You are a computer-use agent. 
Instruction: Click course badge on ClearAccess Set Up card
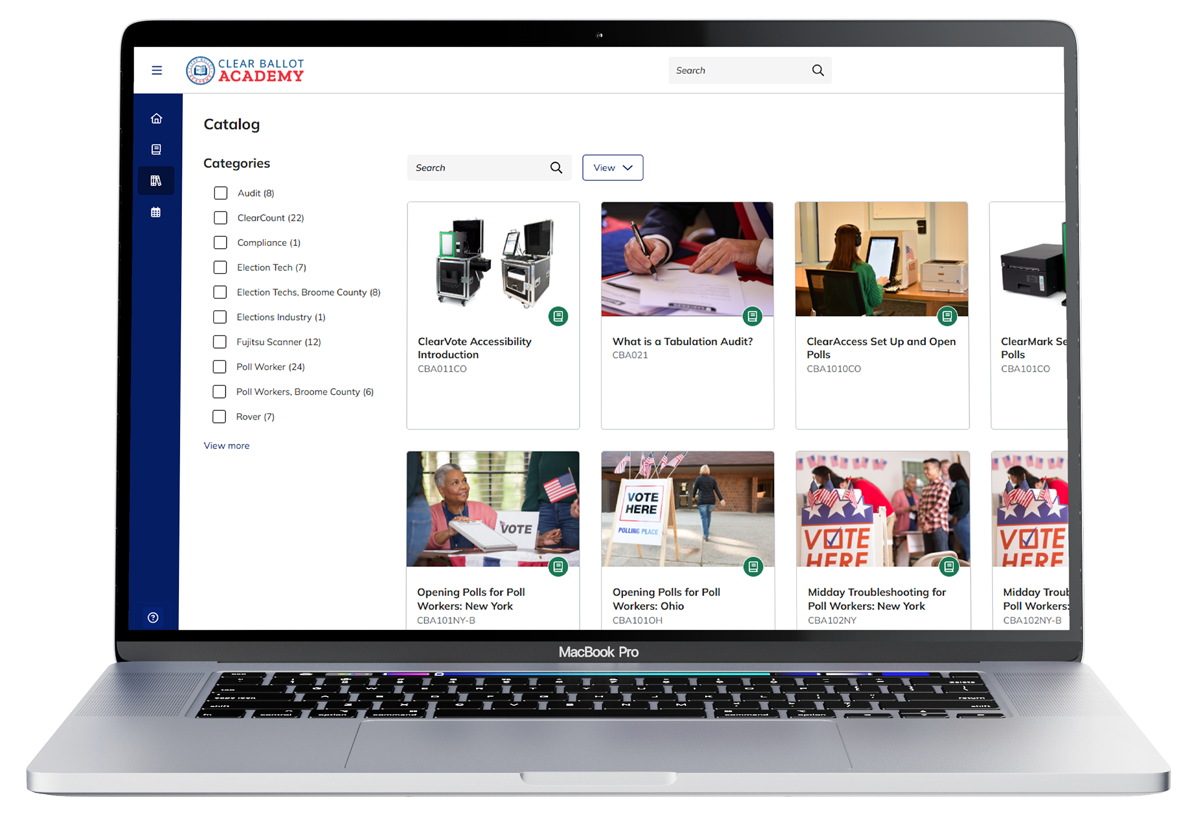[x=947, y=316]
